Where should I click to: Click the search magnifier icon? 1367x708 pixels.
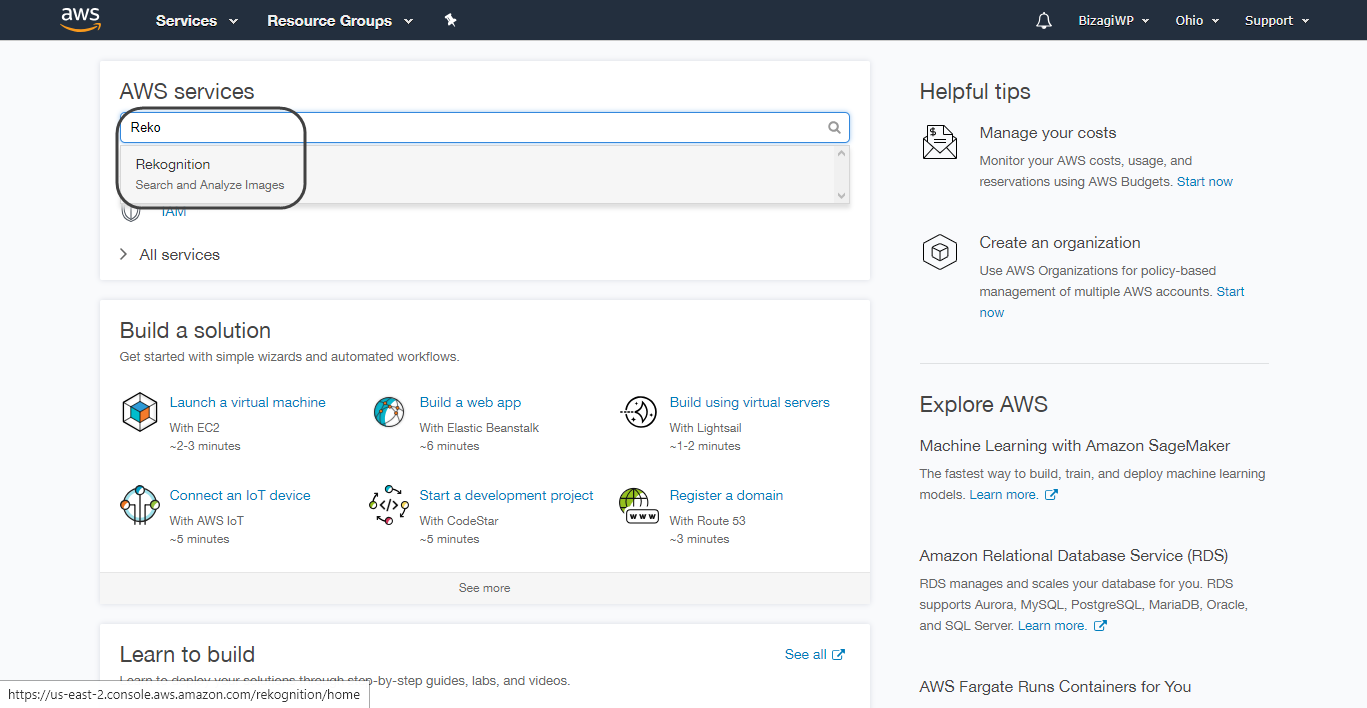pos(834,128)
